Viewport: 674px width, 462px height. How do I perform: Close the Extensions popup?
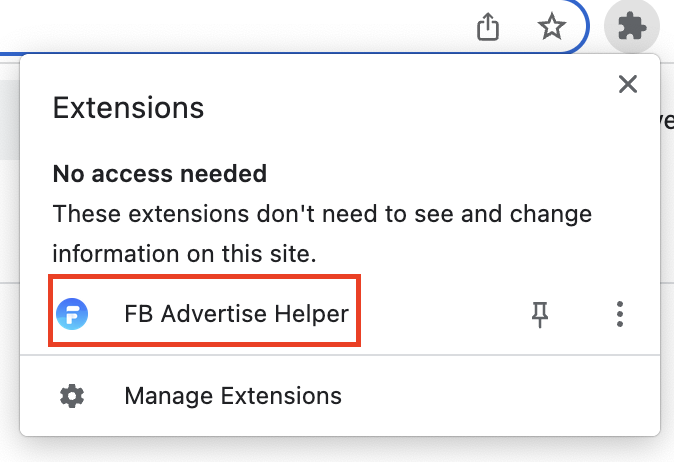628,84
